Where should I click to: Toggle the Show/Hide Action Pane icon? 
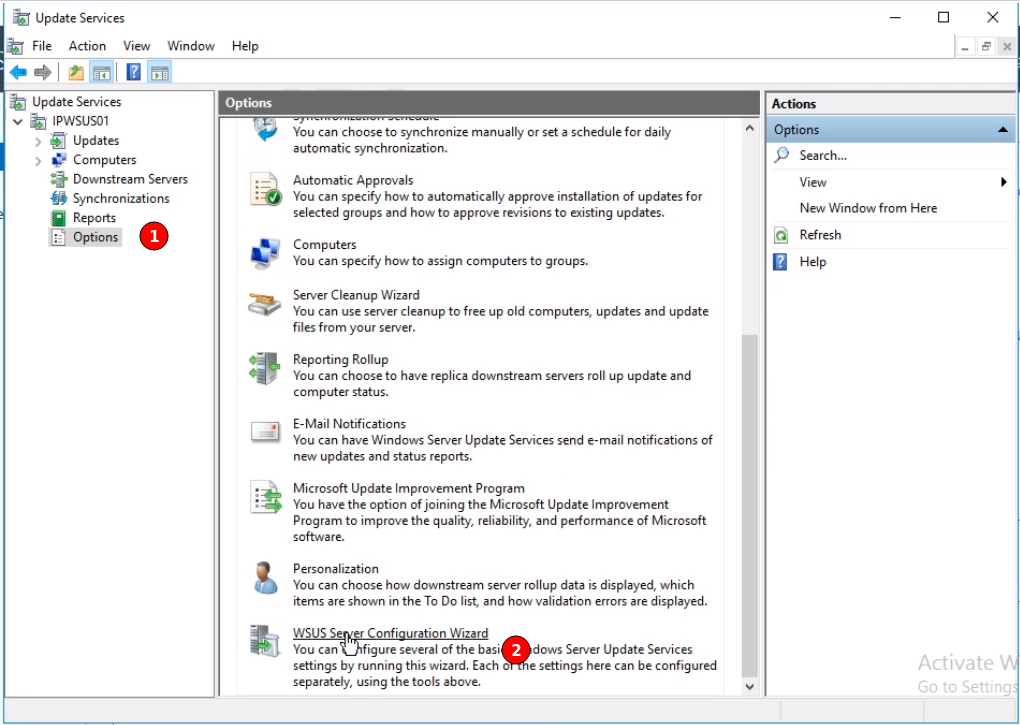click(160, 72)
